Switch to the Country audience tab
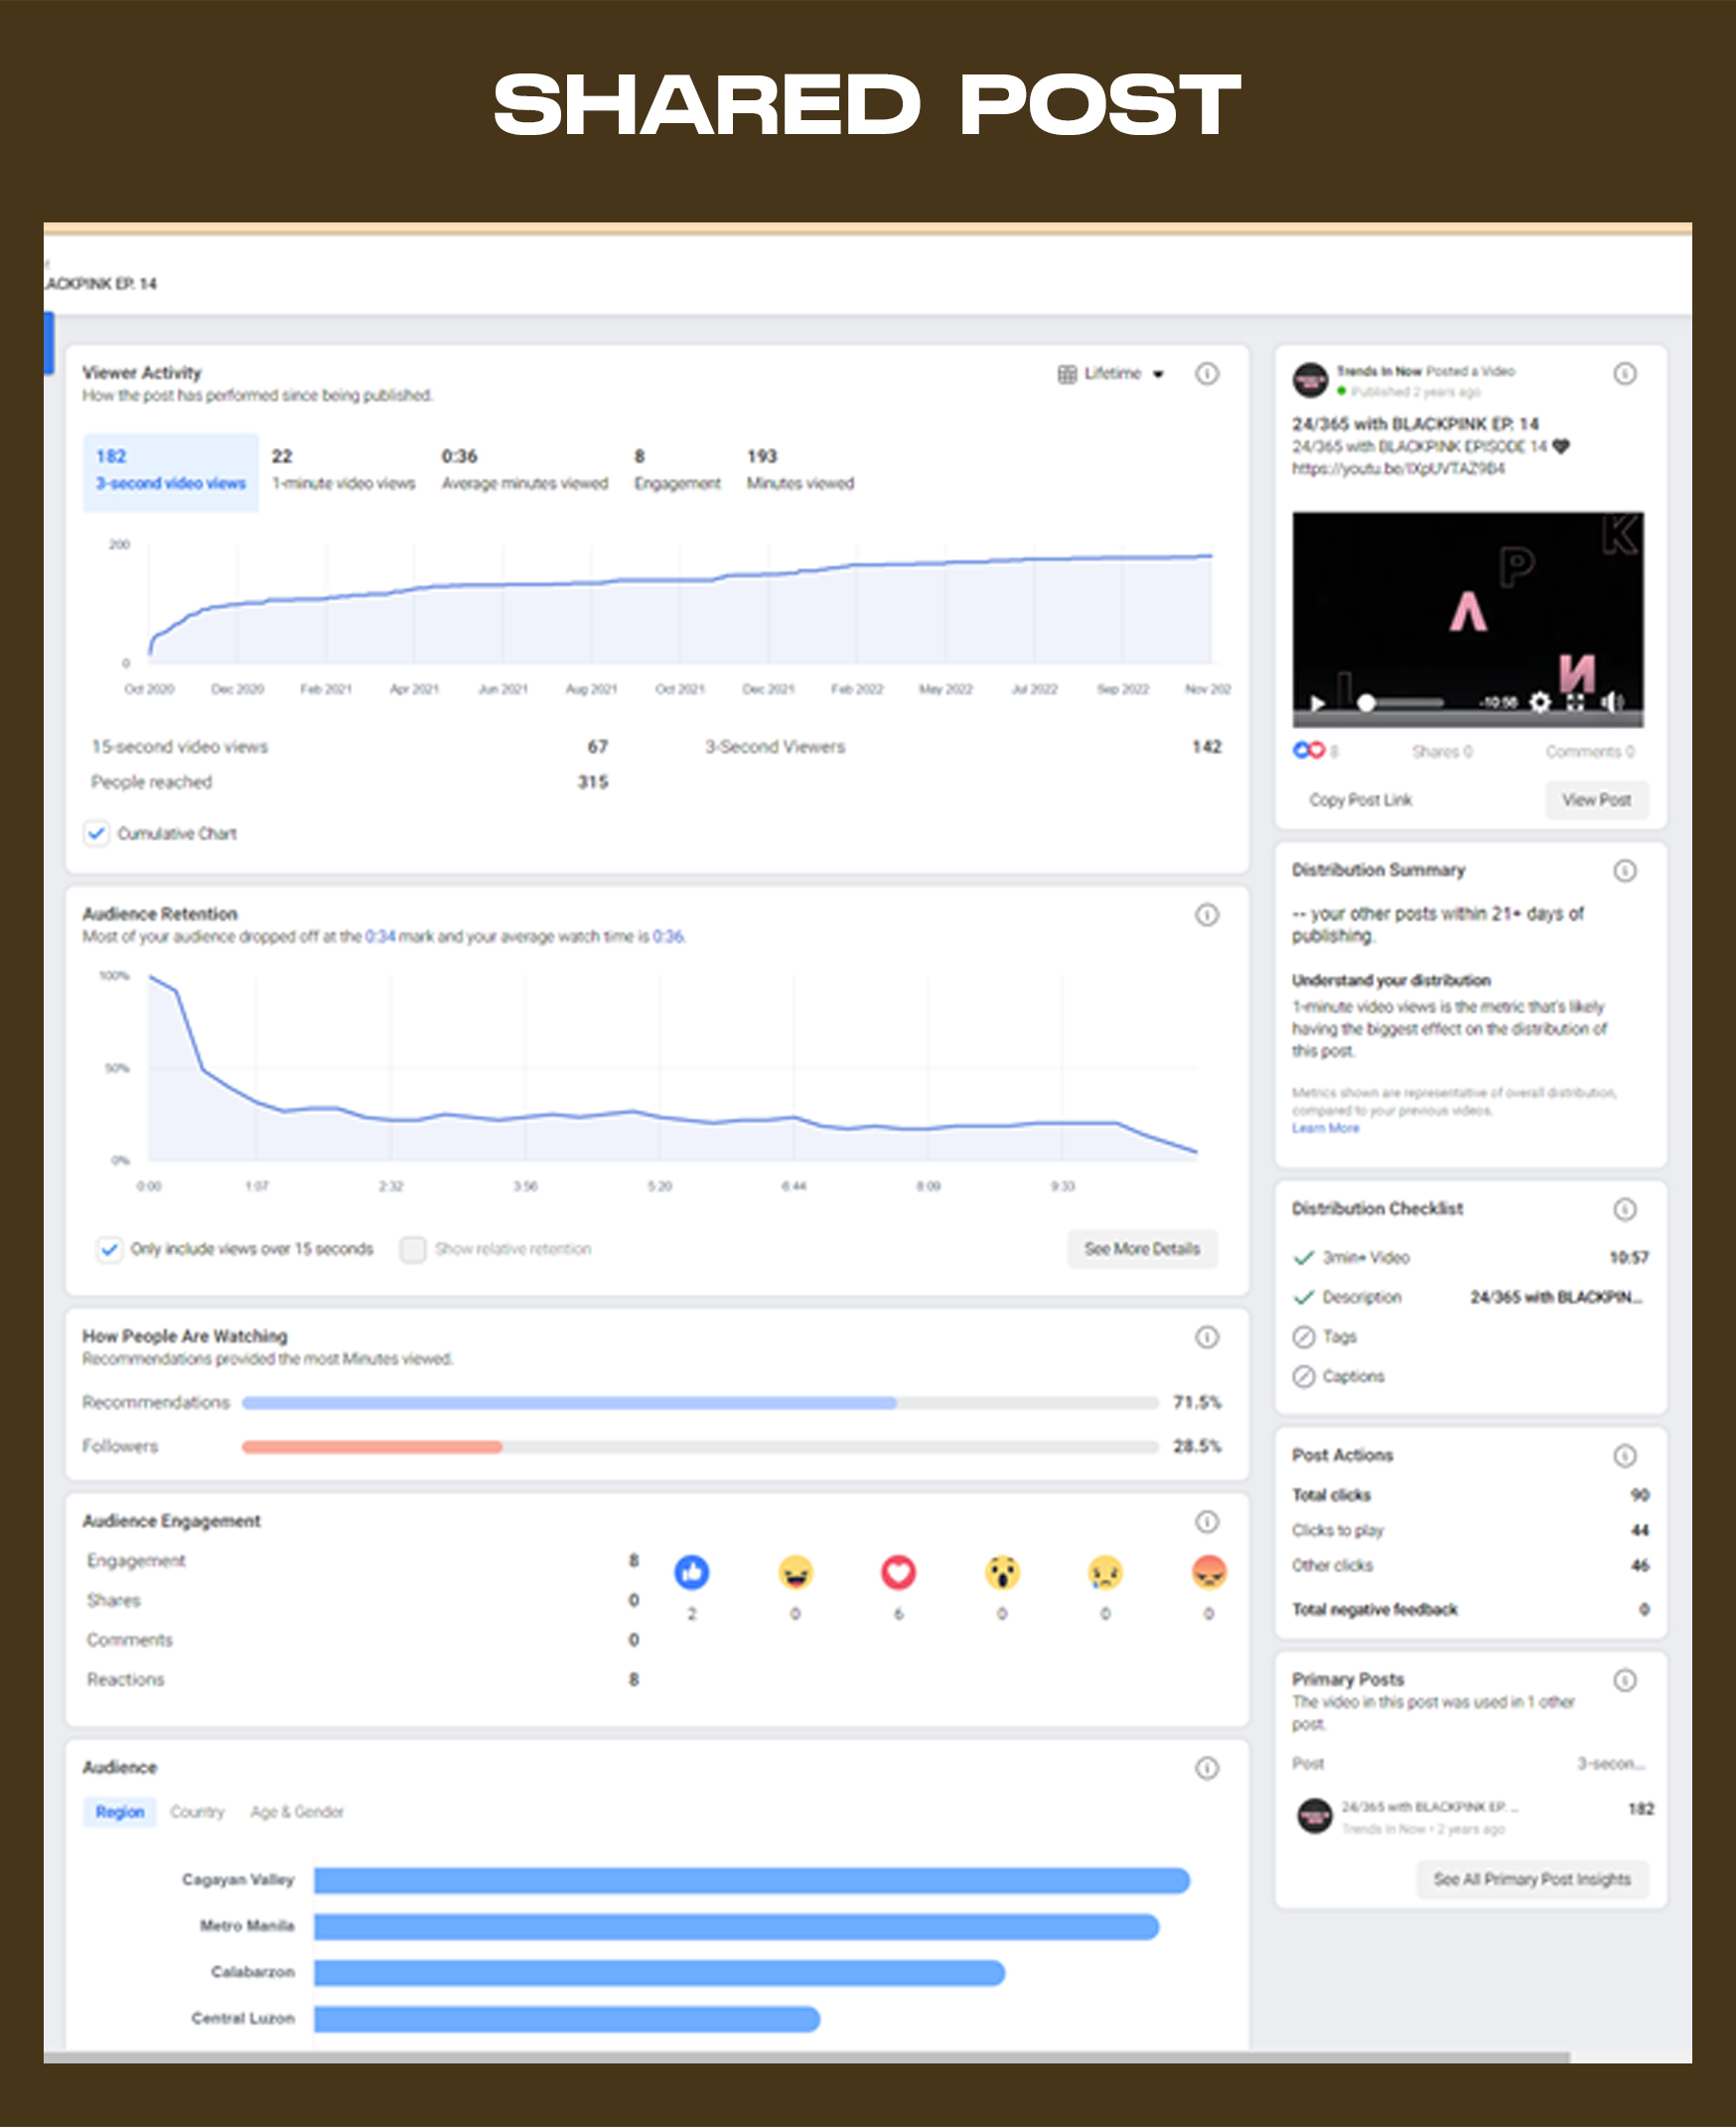The height and width of the screenshot is (2127, 1736). pyautogui.click(x=197, y=1812)
